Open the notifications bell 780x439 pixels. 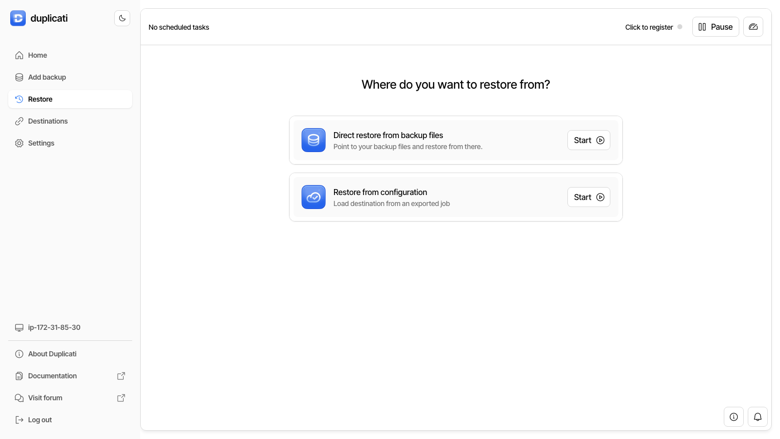[x=757, y=417]
